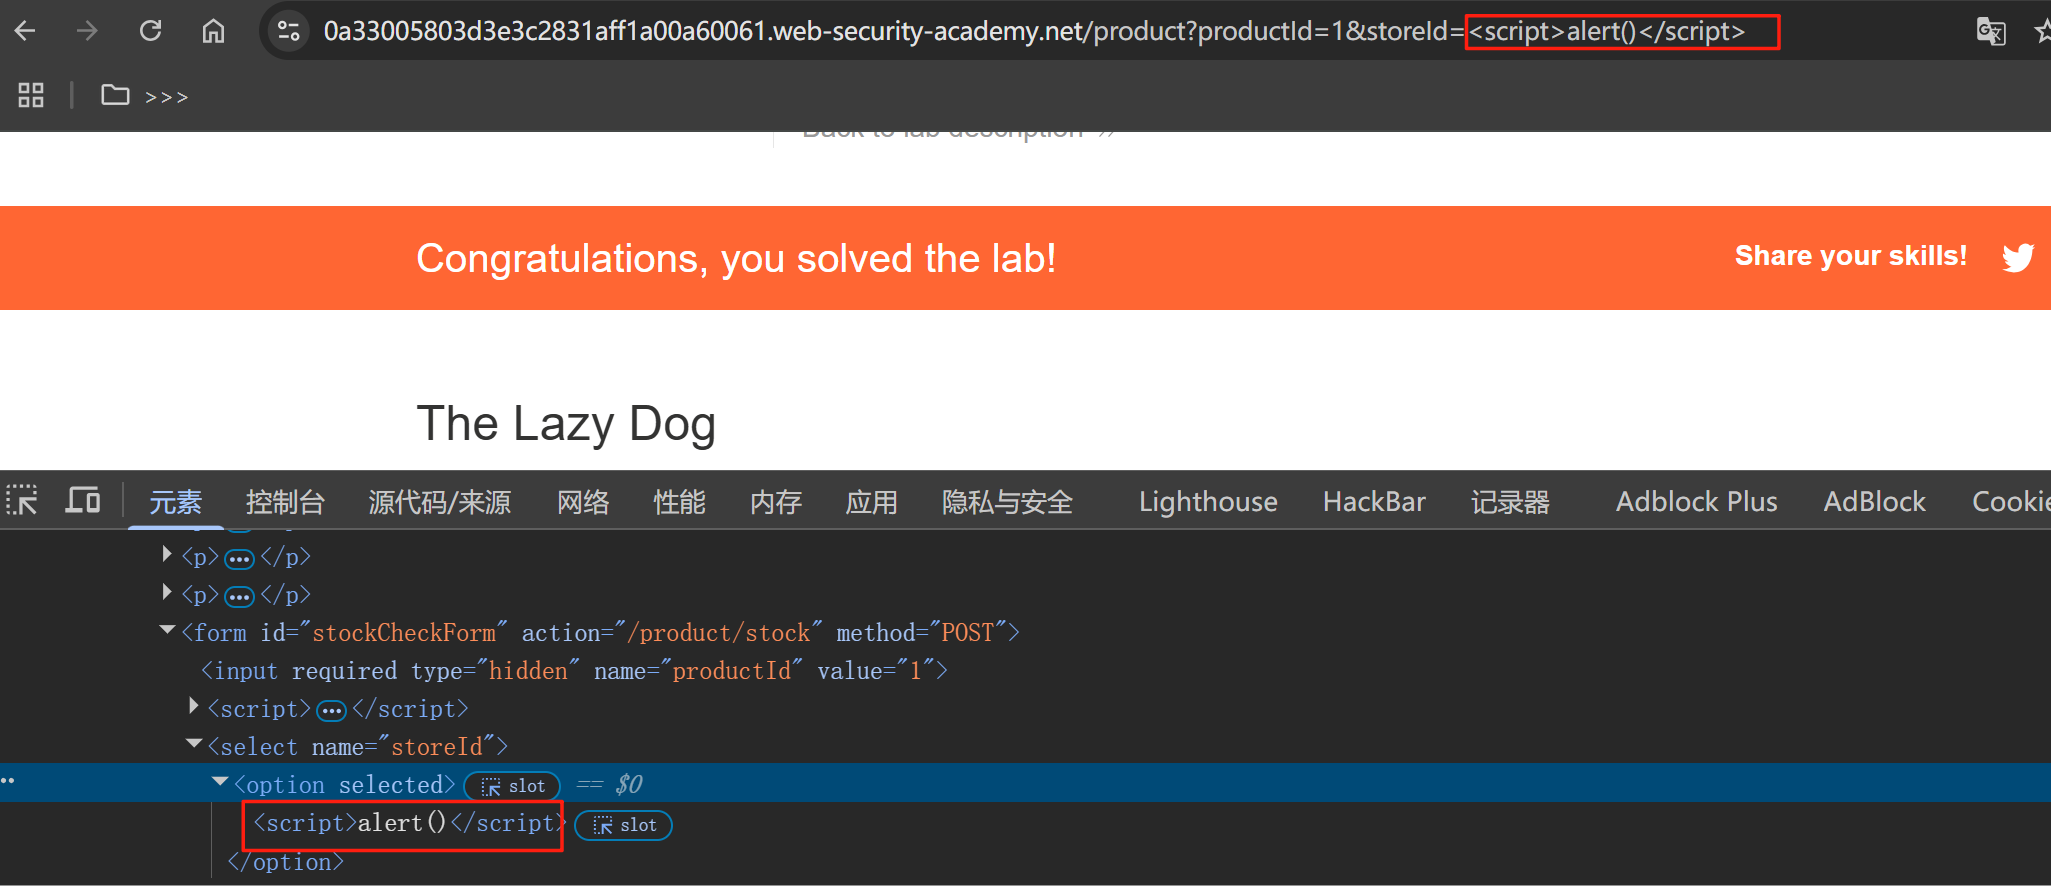Viewport: 2051px width, 886px height.
Task: Expand ellipsis inside the collapsed script tag
Action: 331,711
